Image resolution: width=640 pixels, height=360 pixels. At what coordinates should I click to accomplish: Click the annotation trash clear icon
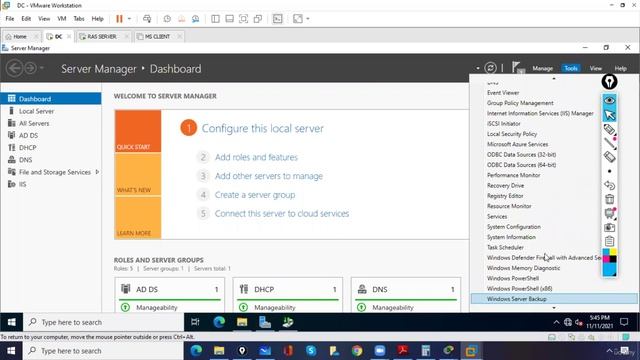pyautogui.click(x=609, y=199)
